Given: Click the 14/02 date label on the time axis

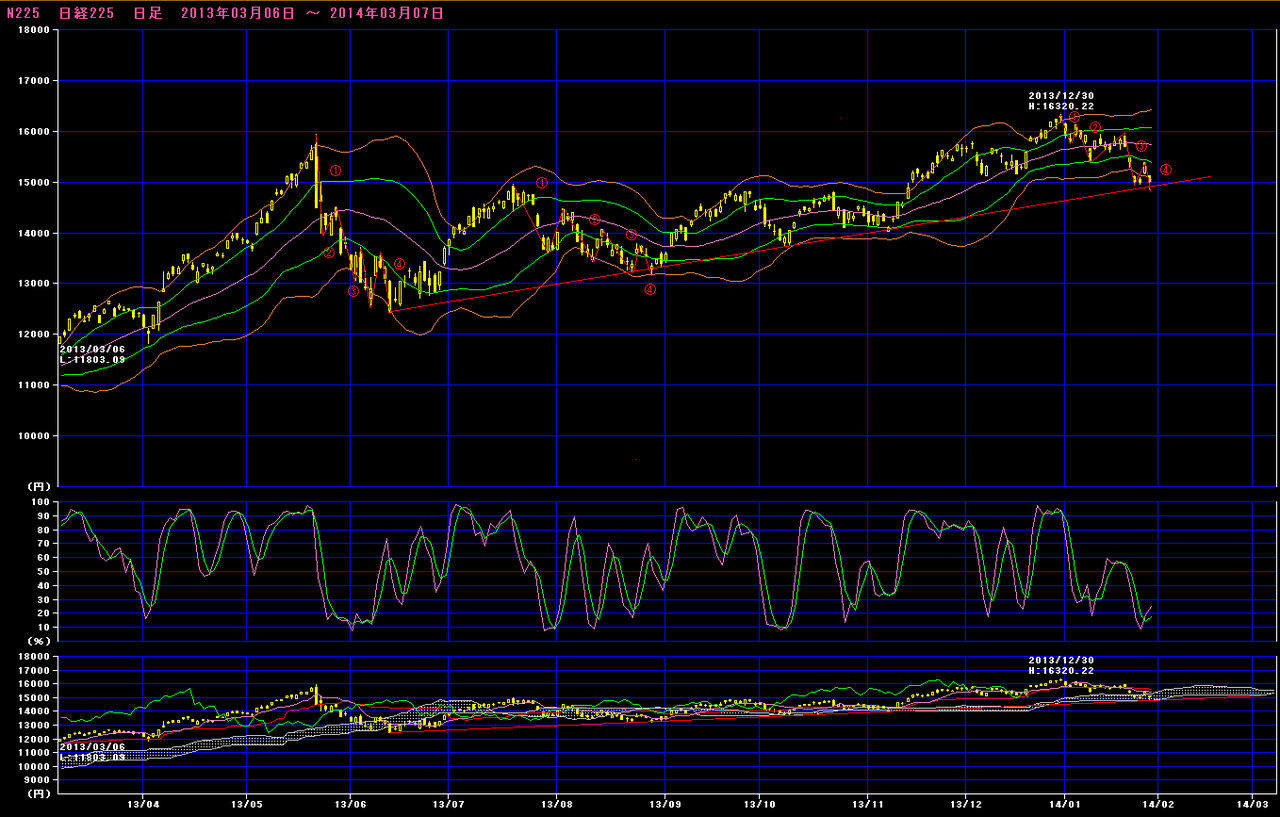Looking at the screenshot, I should 1158,803.
